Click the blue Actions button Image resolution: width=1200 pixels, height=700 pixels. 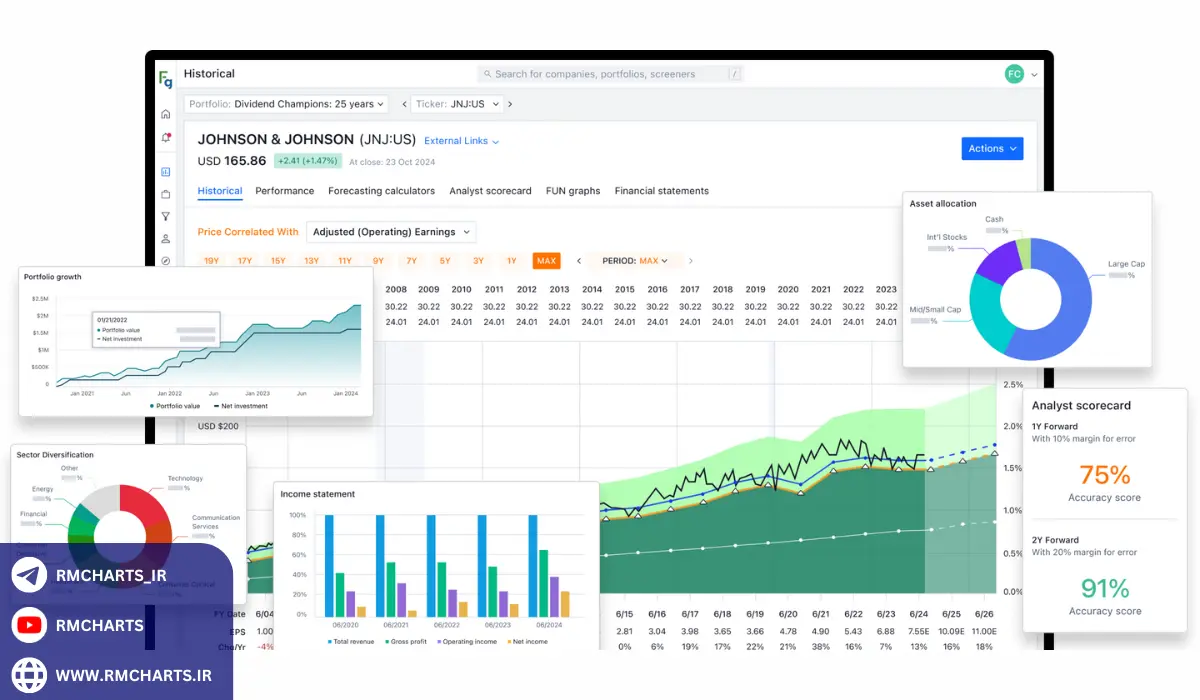[991, 149]
